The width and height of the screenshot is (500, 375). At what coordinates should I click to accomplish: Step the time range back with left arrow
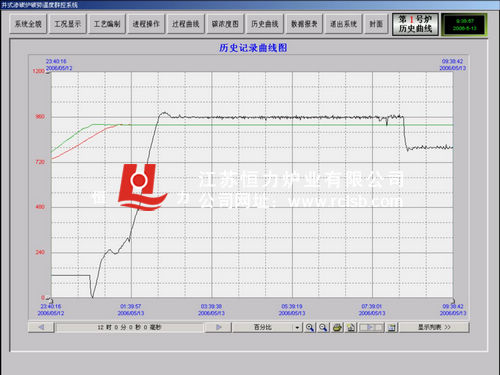pos(41,327)
